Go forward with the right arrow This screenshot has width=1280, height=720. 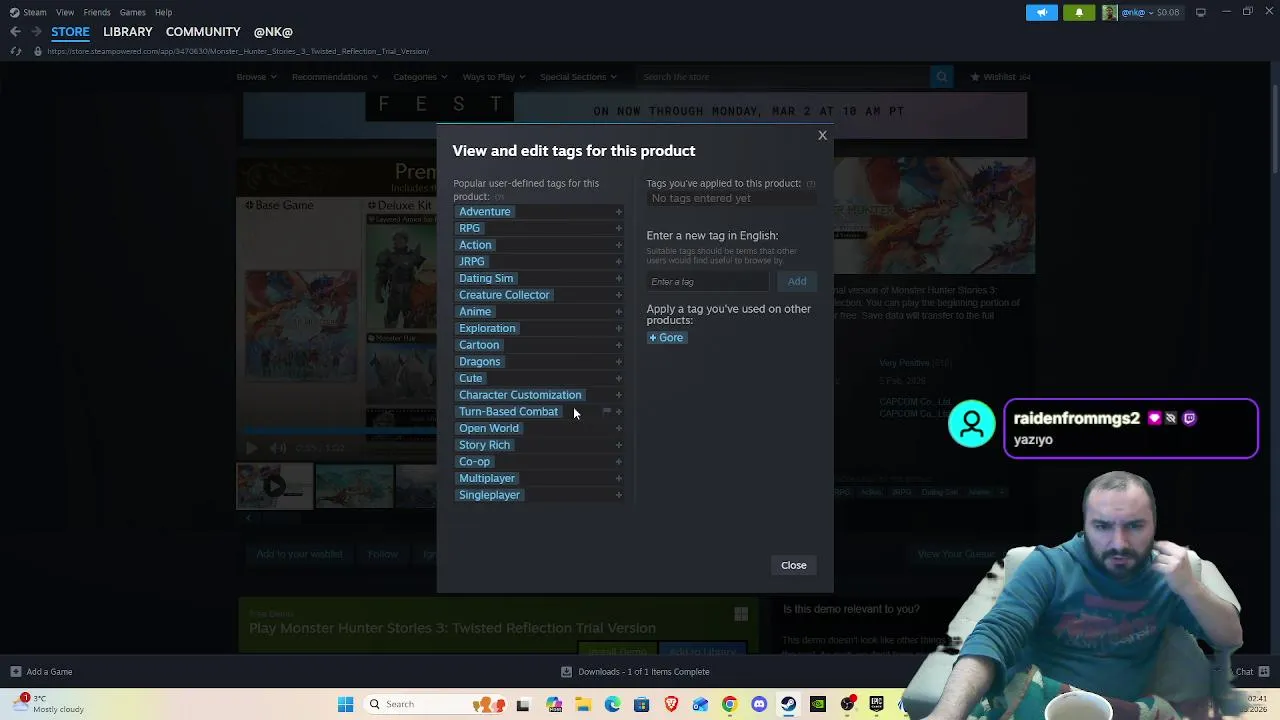36,32
